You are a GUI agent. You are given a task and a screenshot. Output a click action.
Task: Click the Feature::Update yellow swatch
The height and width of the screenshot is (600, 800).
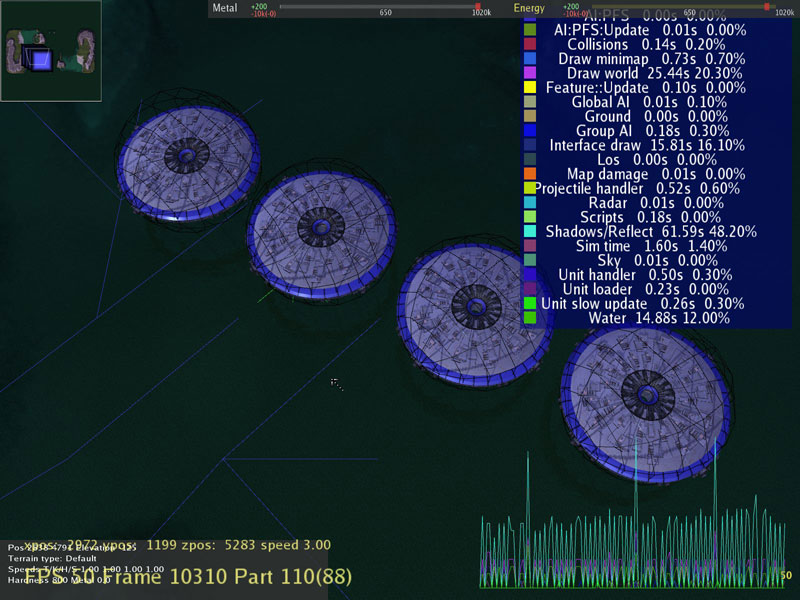(530, 87)
